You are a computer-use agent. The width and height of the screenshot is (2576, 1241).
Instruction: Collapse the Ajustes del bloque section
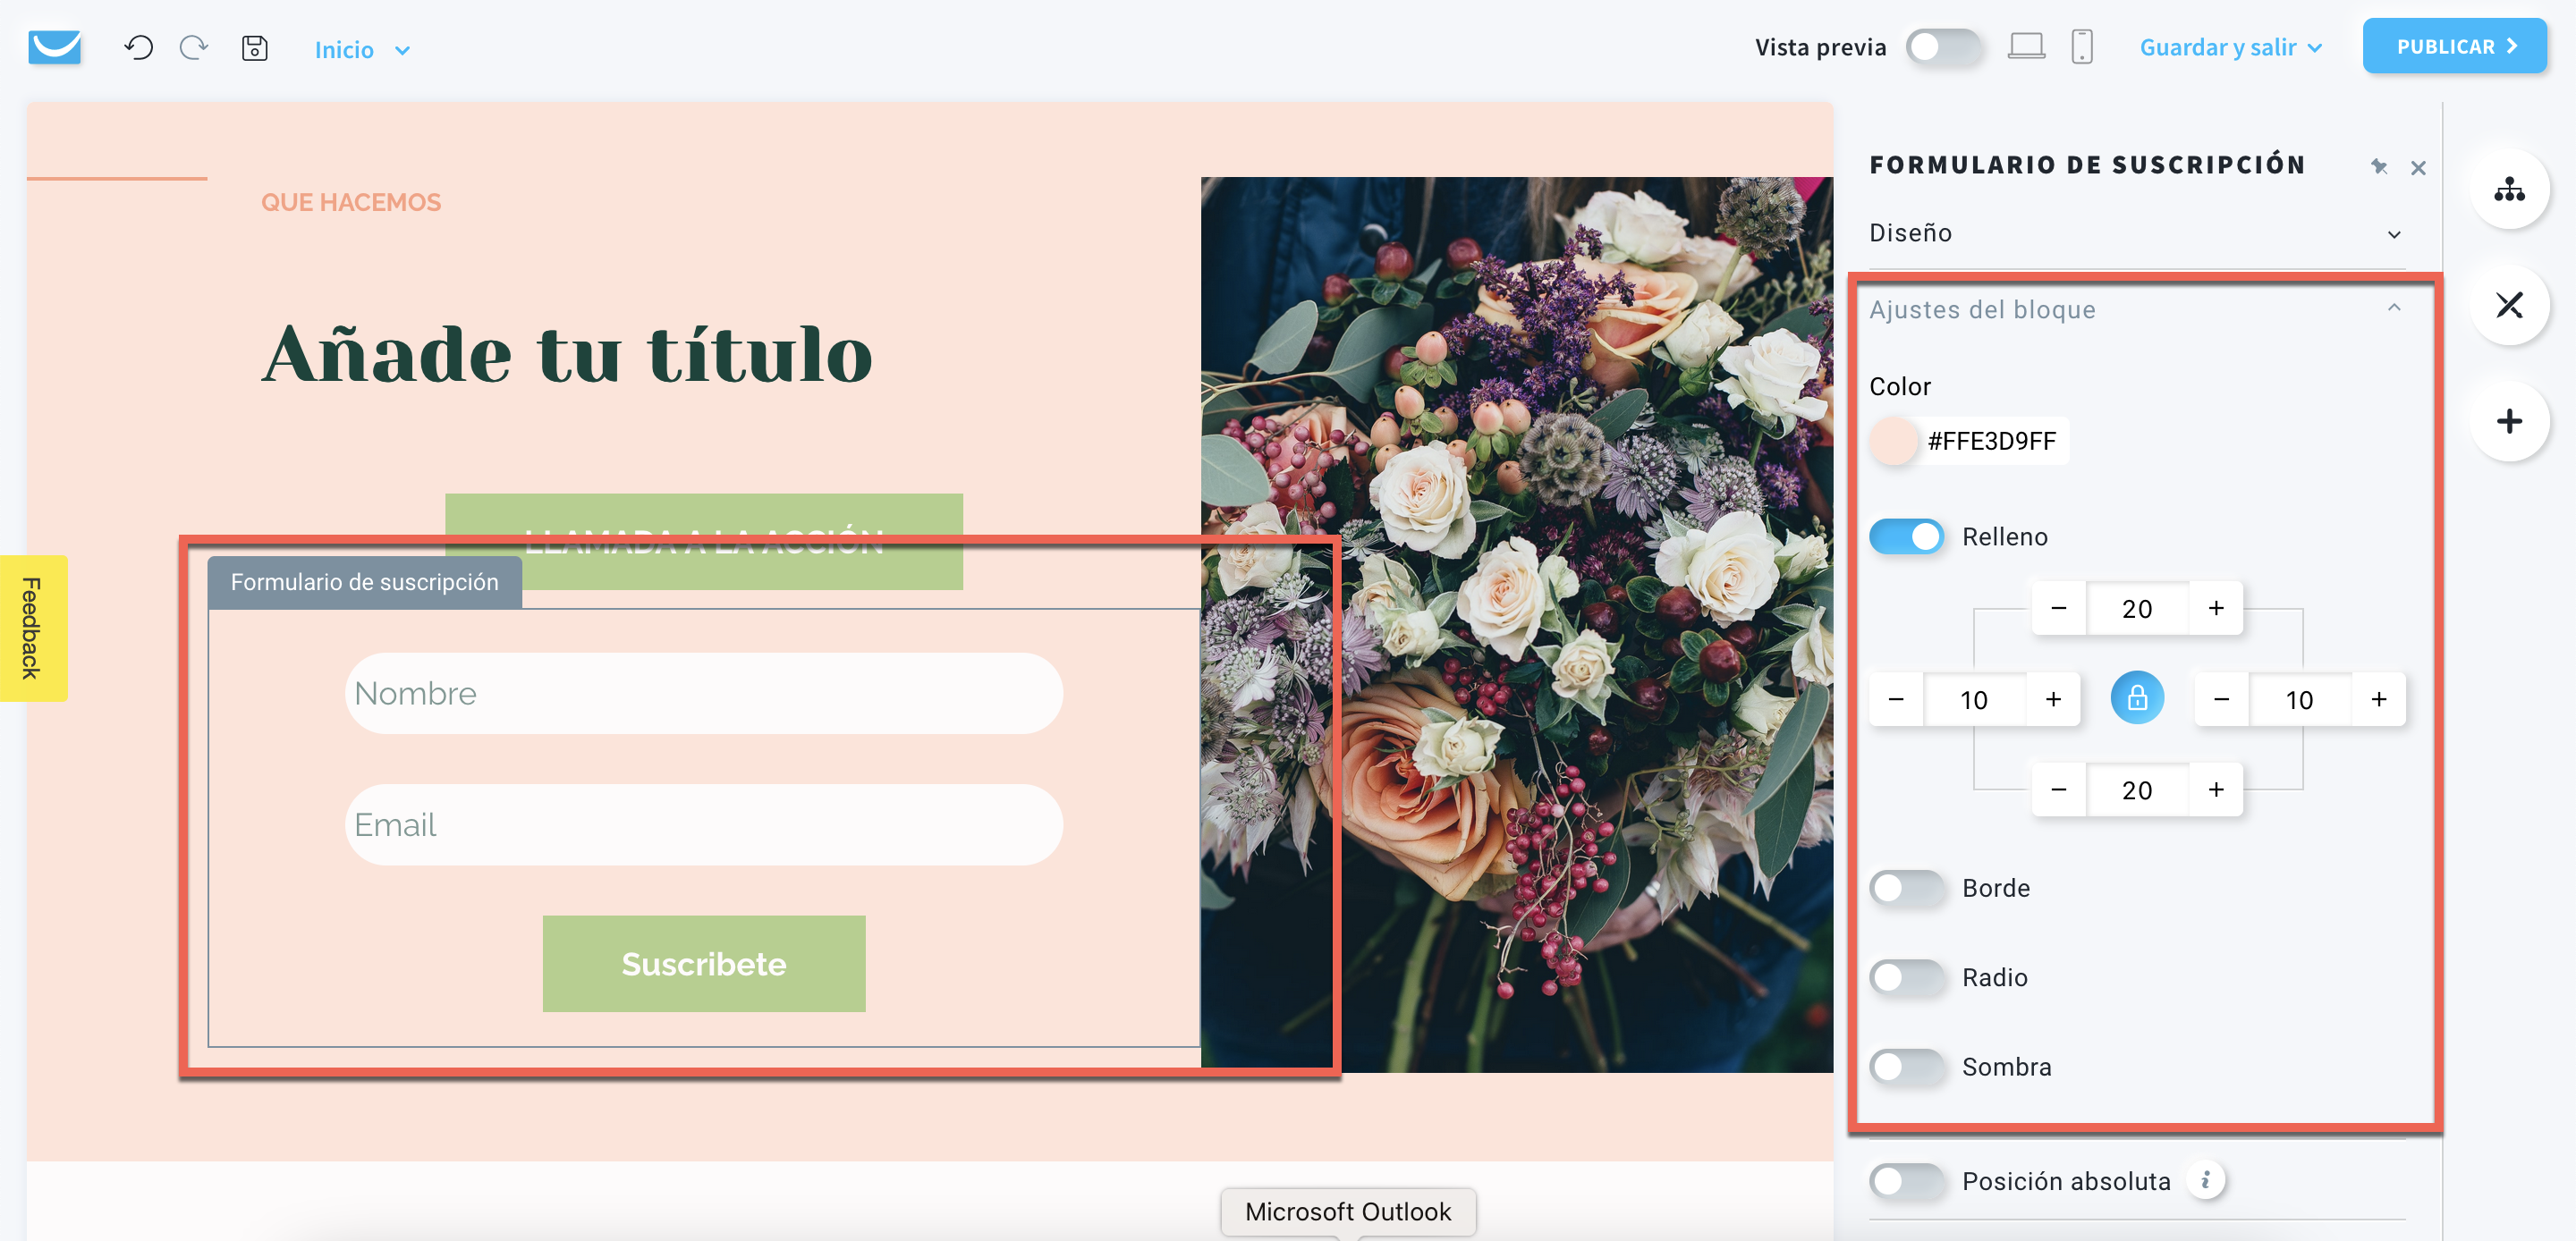pyautogui.click(x=2136, y=310)
